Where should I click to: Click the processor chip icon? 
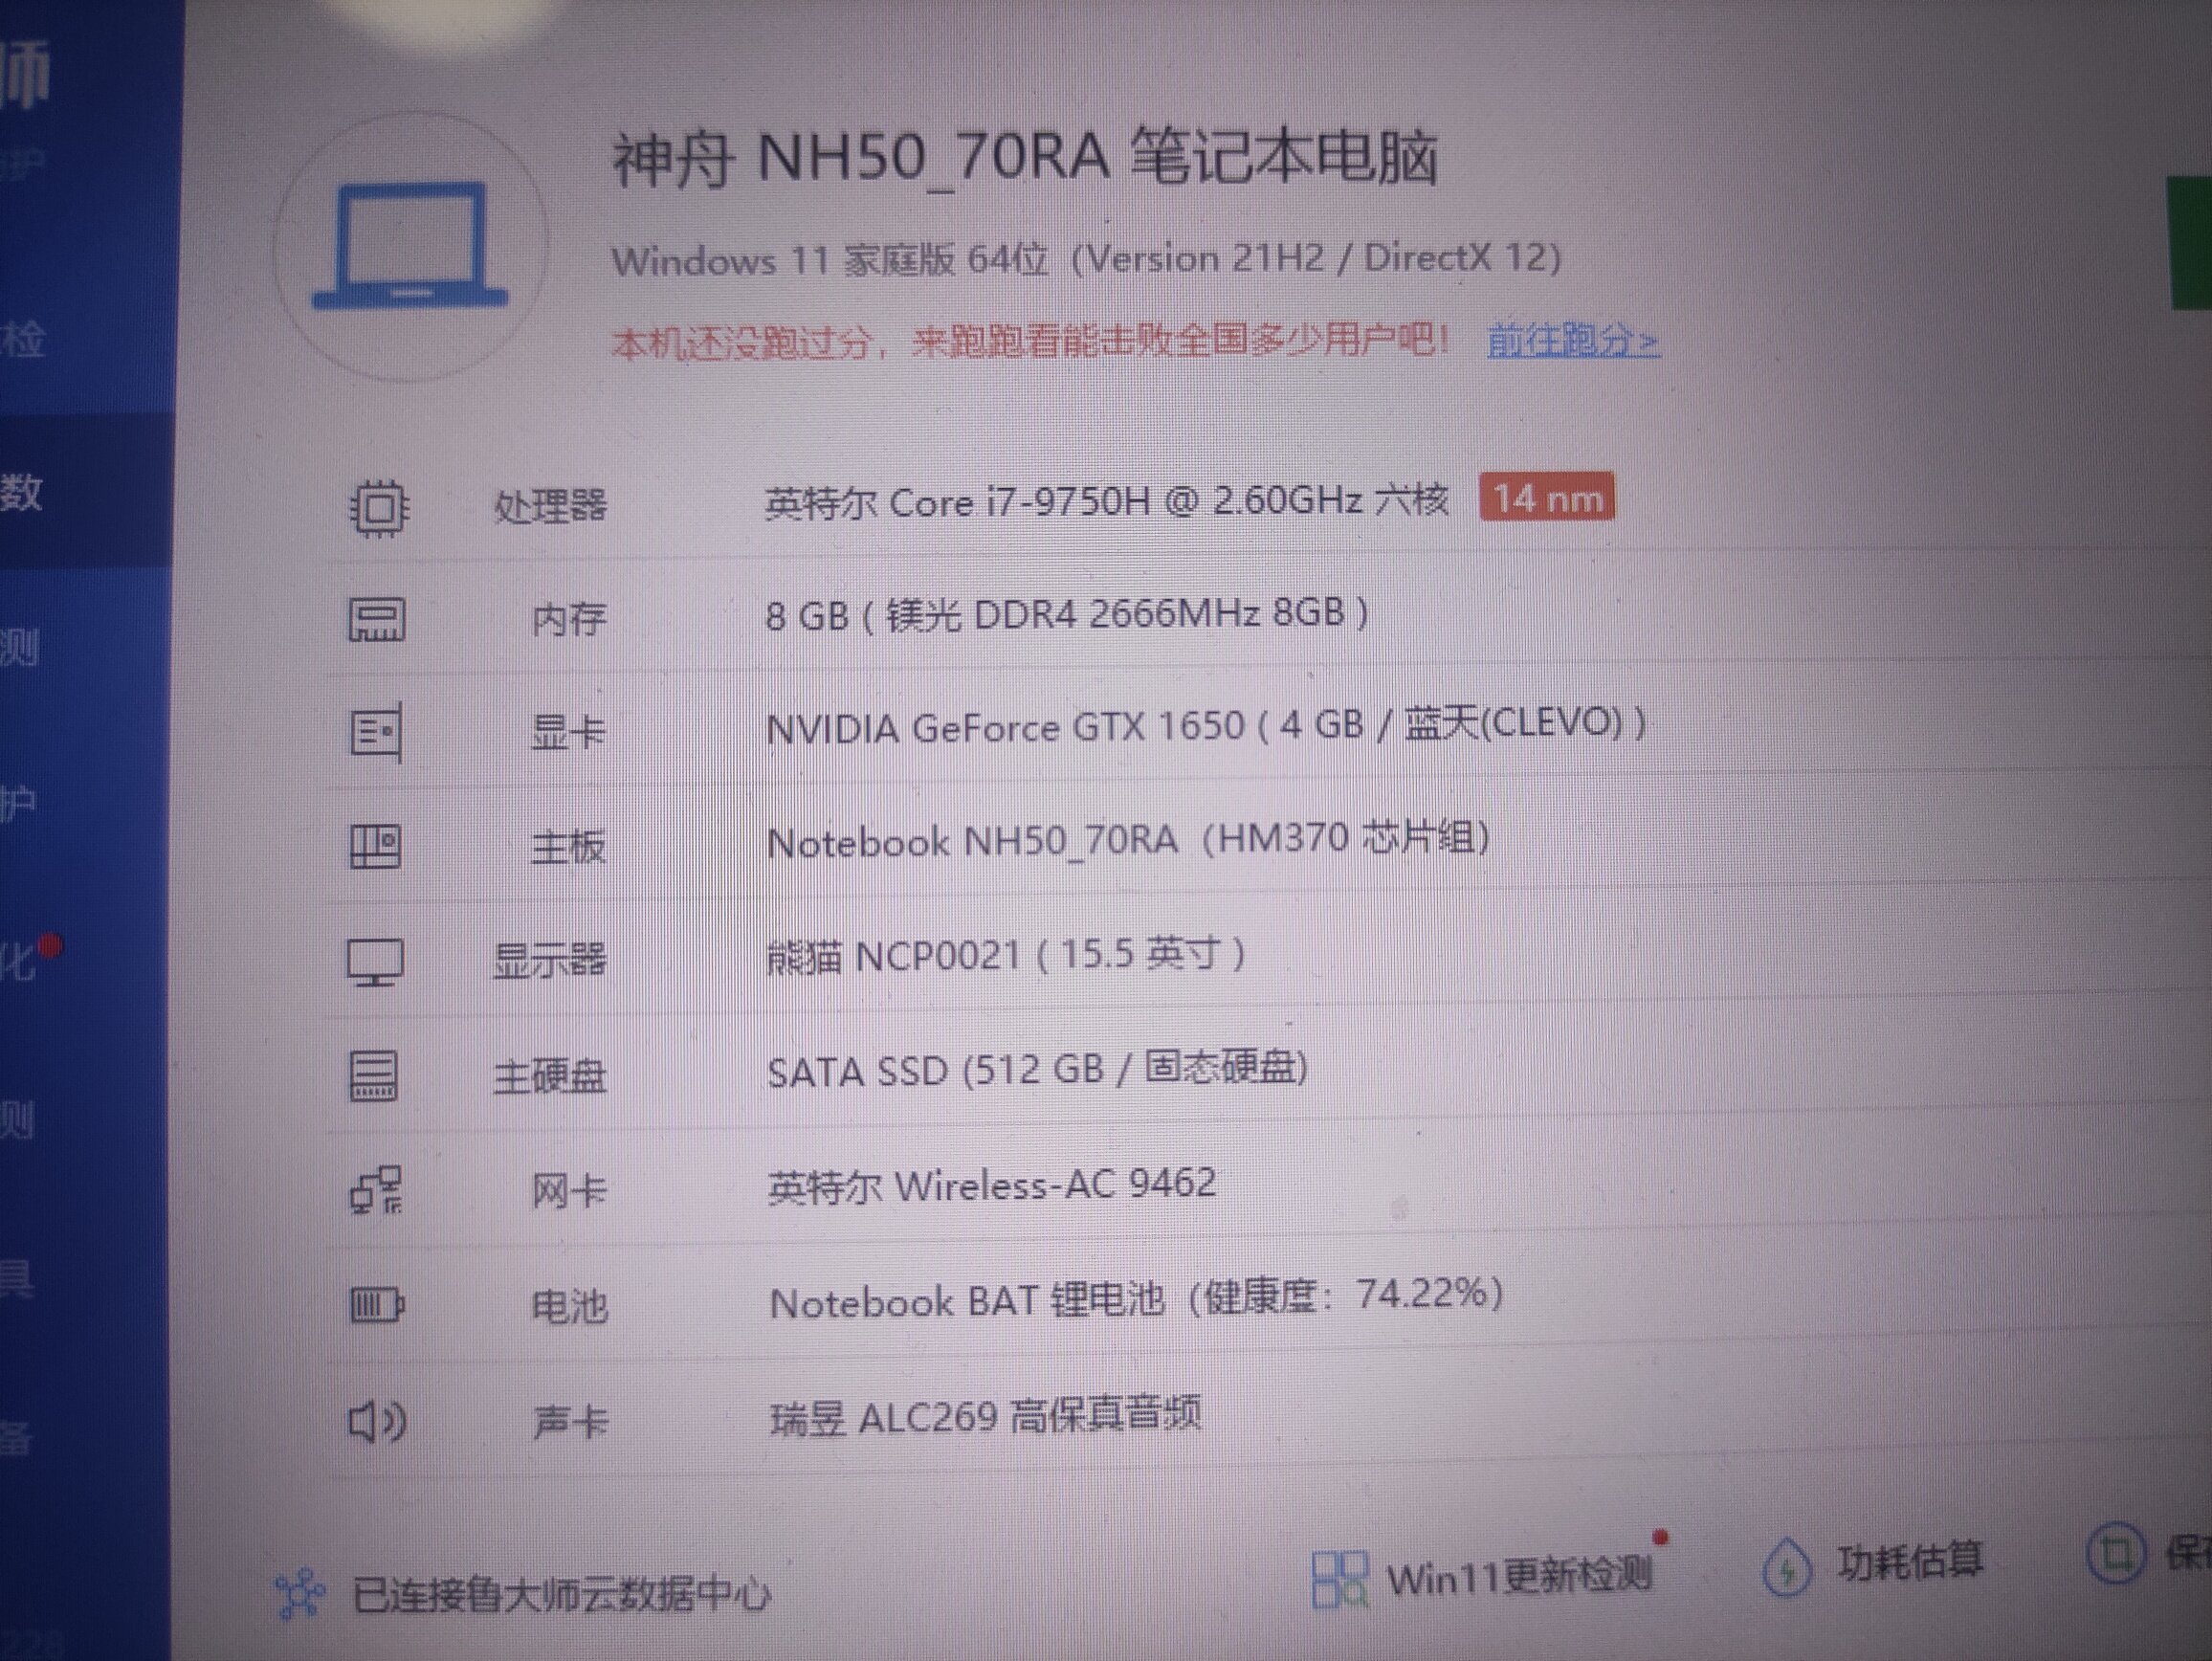coord(378,508)
